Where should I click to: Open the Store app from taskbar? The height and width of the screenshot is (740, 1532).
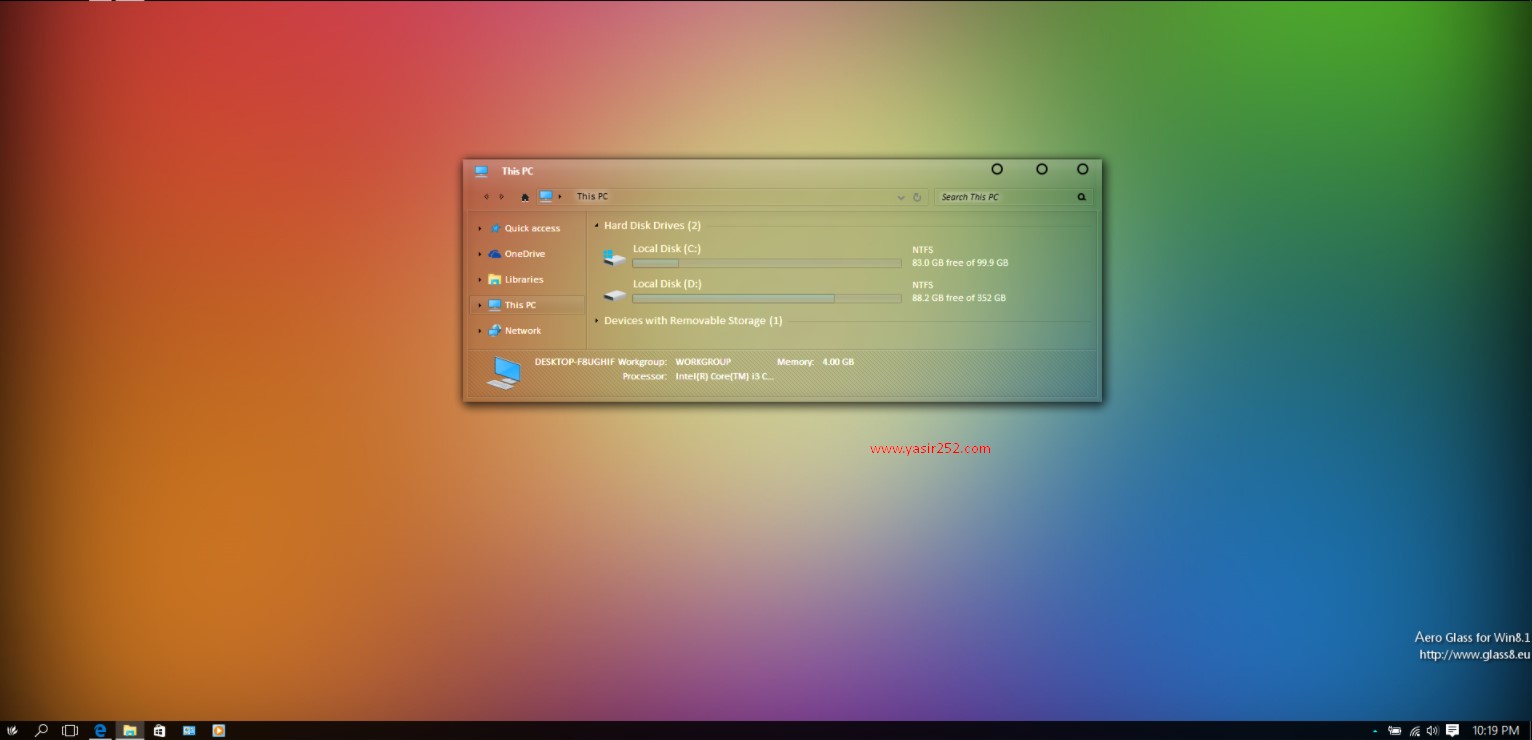coord(159,730)
